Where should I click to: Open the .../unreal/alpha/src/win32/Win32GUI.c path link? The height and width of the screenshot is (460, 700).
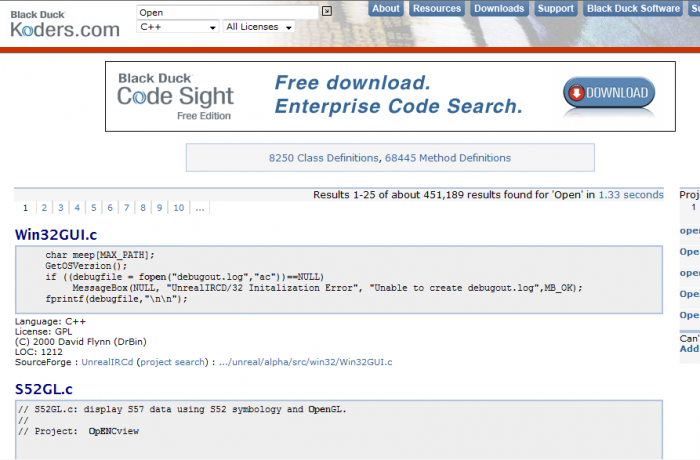coord(305,362)
